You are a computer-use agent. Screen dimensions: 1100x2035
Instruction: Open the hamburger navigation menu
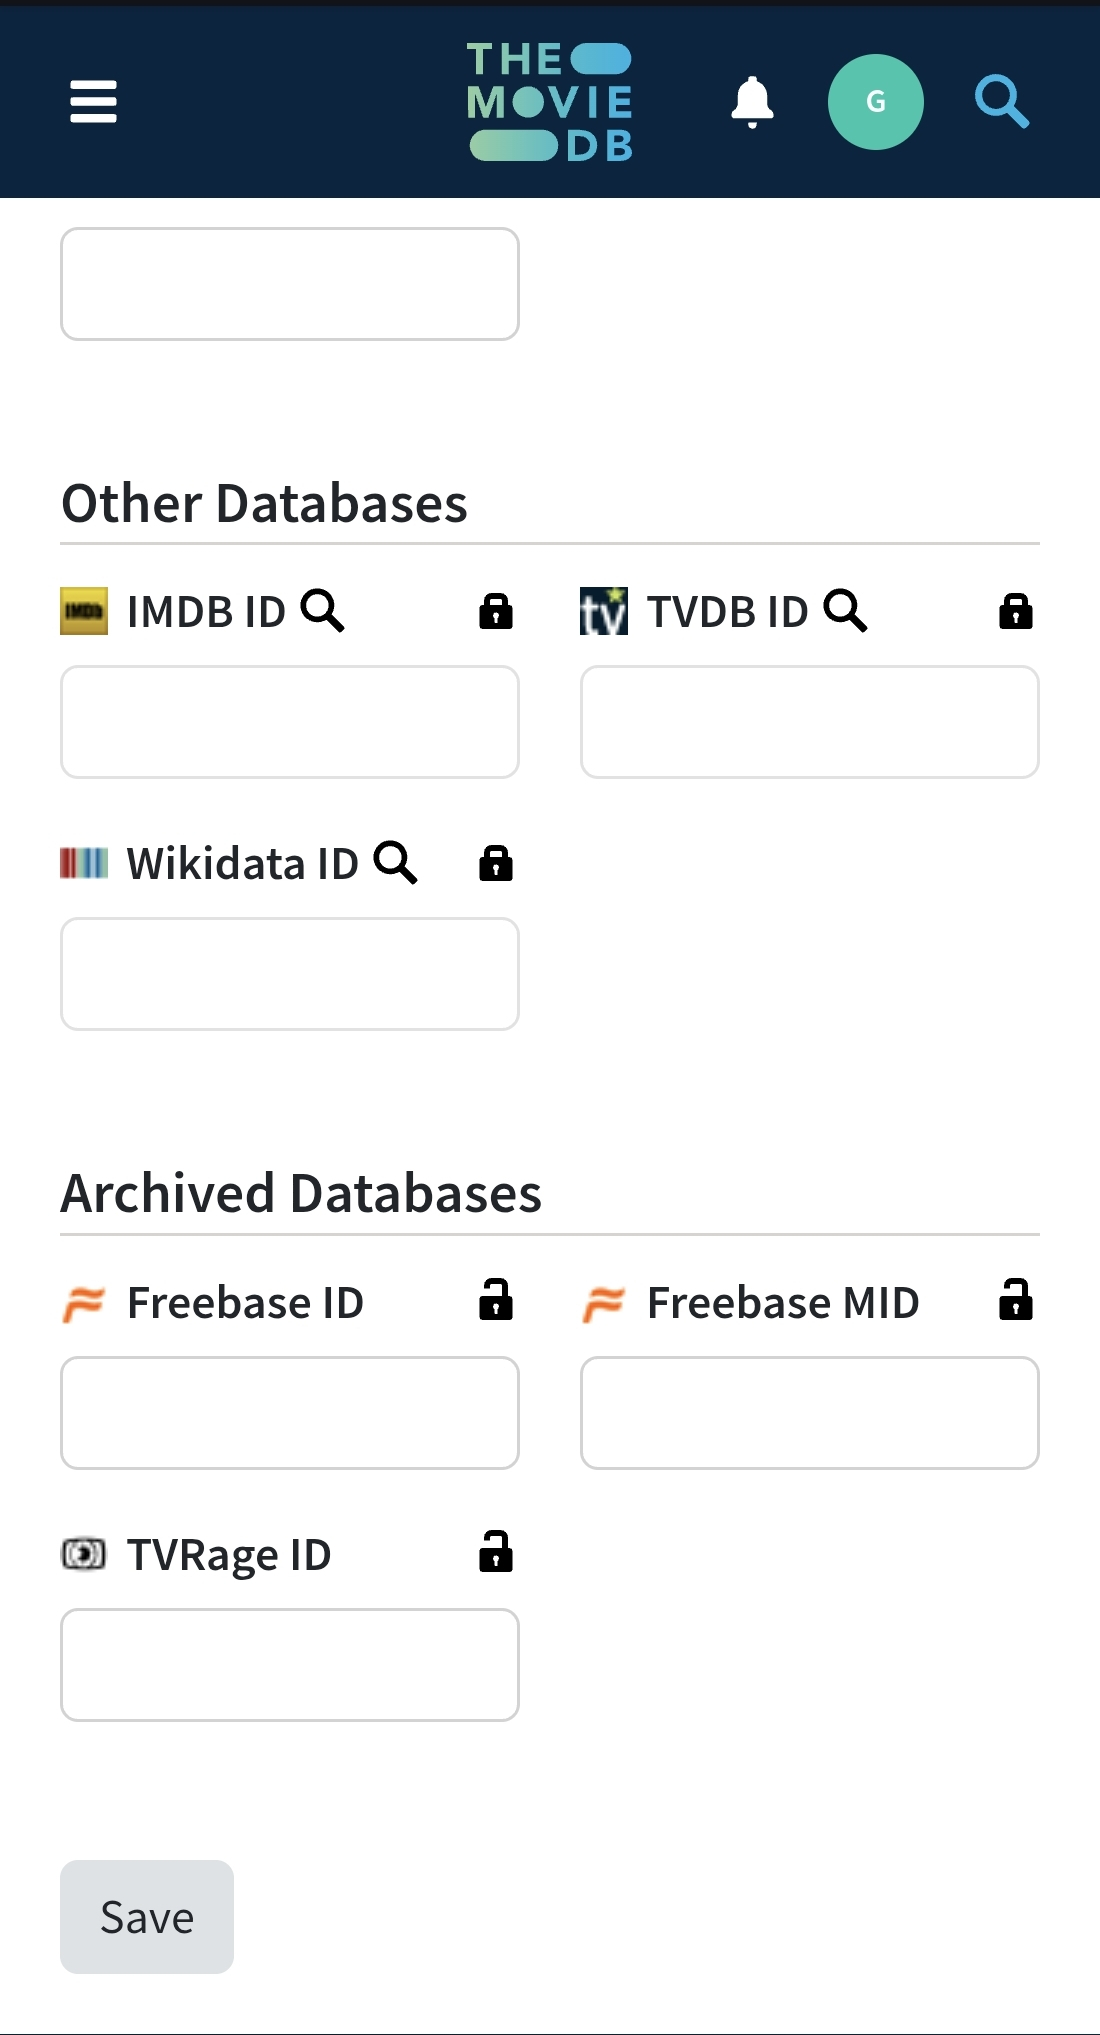pyautogui.click(x=93, y=102)
